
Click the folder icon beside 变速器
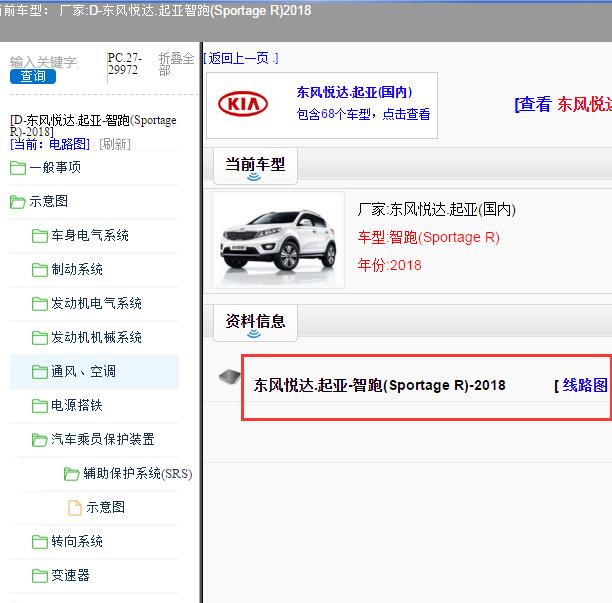click(39, 576)
